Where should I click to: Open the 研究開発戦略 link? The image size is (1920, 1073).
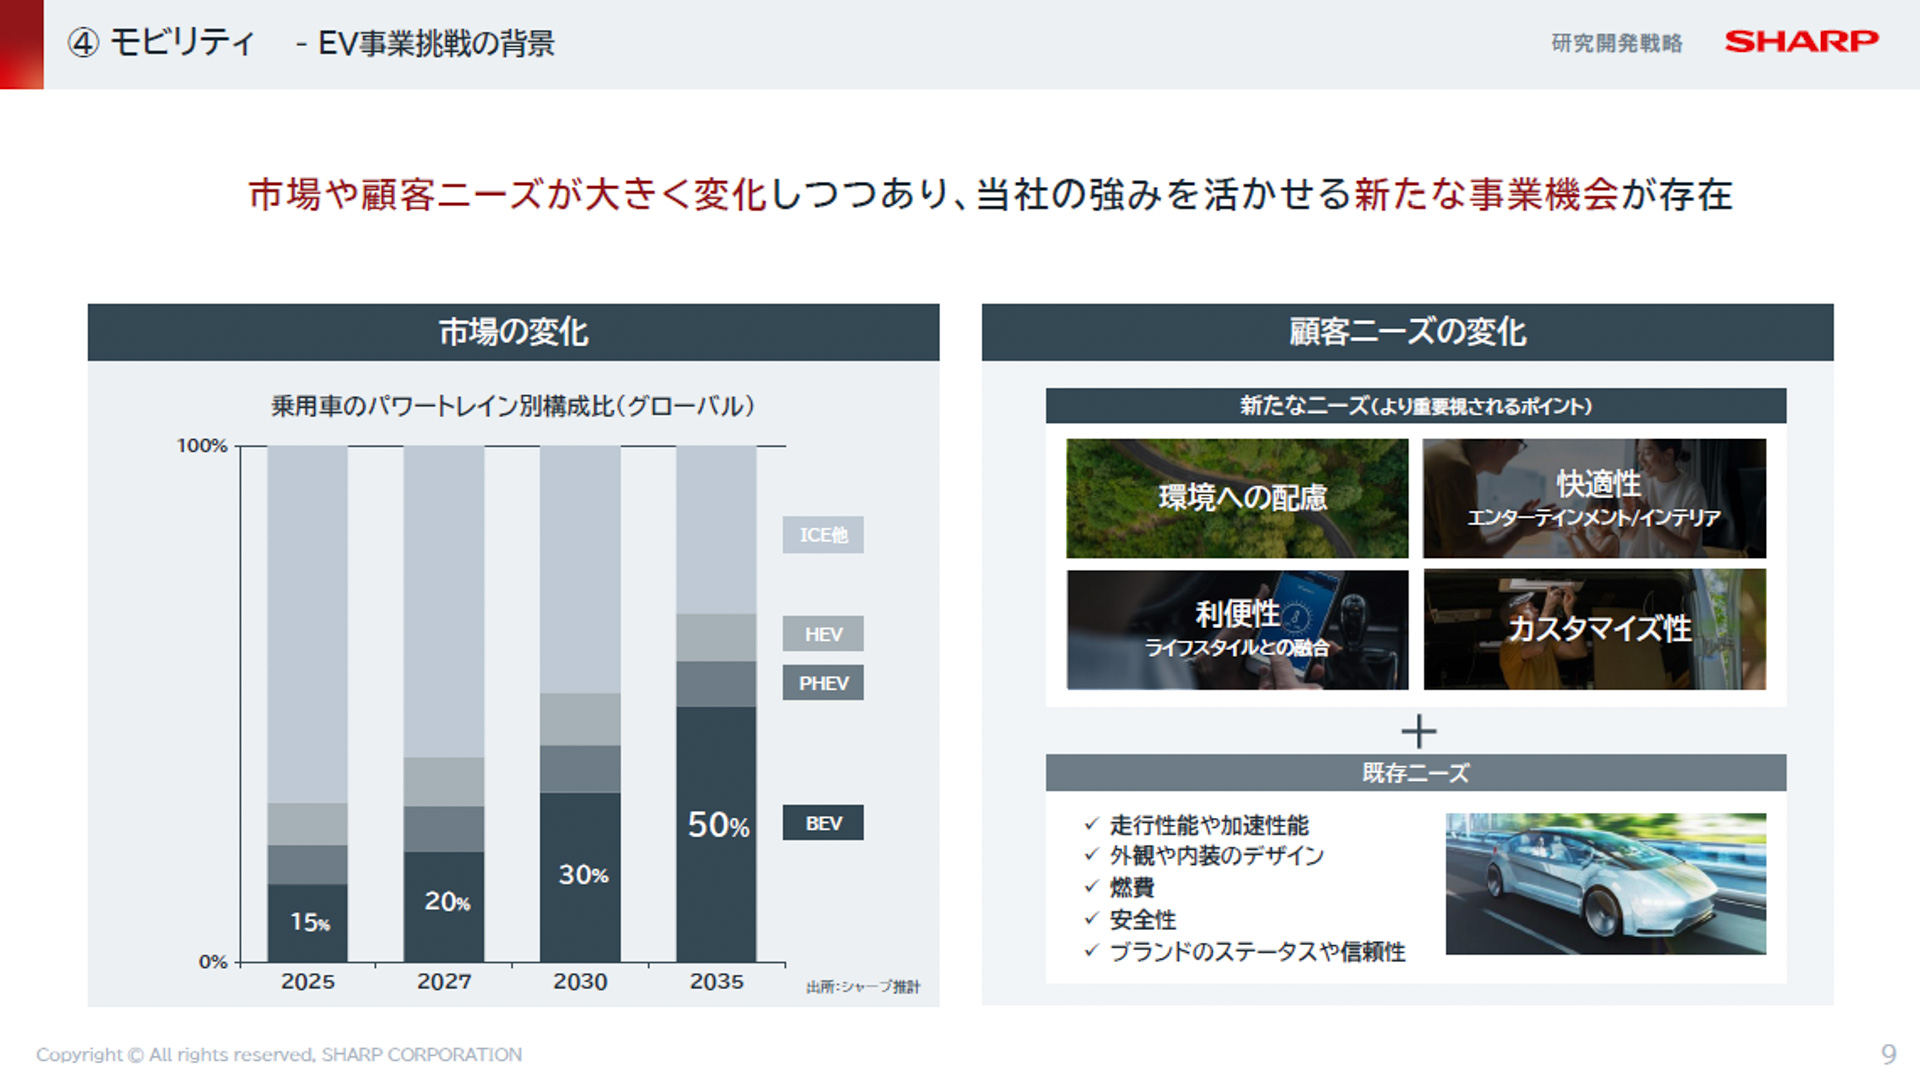1616,42
